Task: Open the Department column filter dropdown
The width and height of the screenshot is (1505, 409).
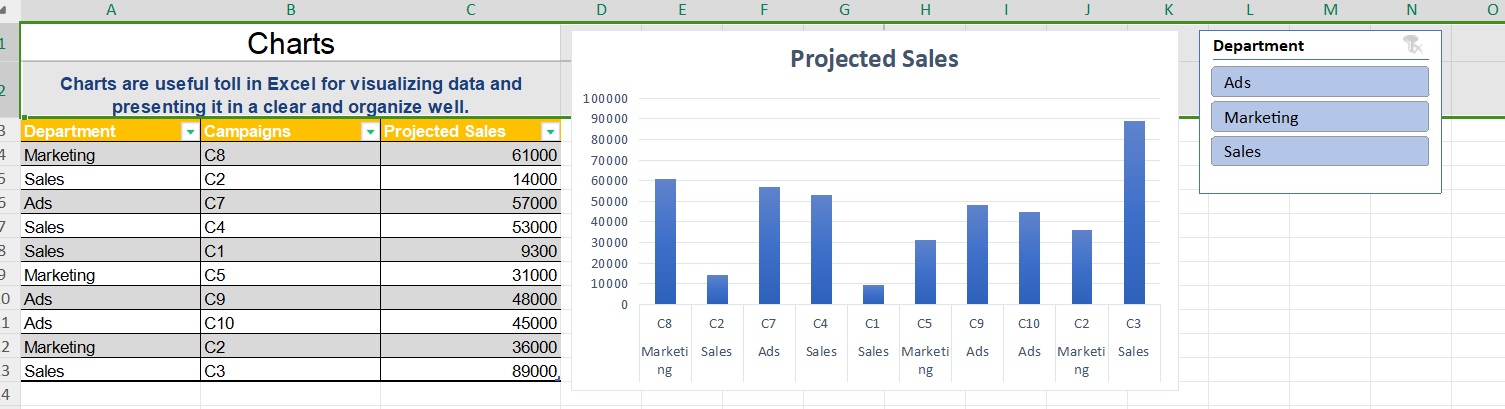Action: coord(190,132)
